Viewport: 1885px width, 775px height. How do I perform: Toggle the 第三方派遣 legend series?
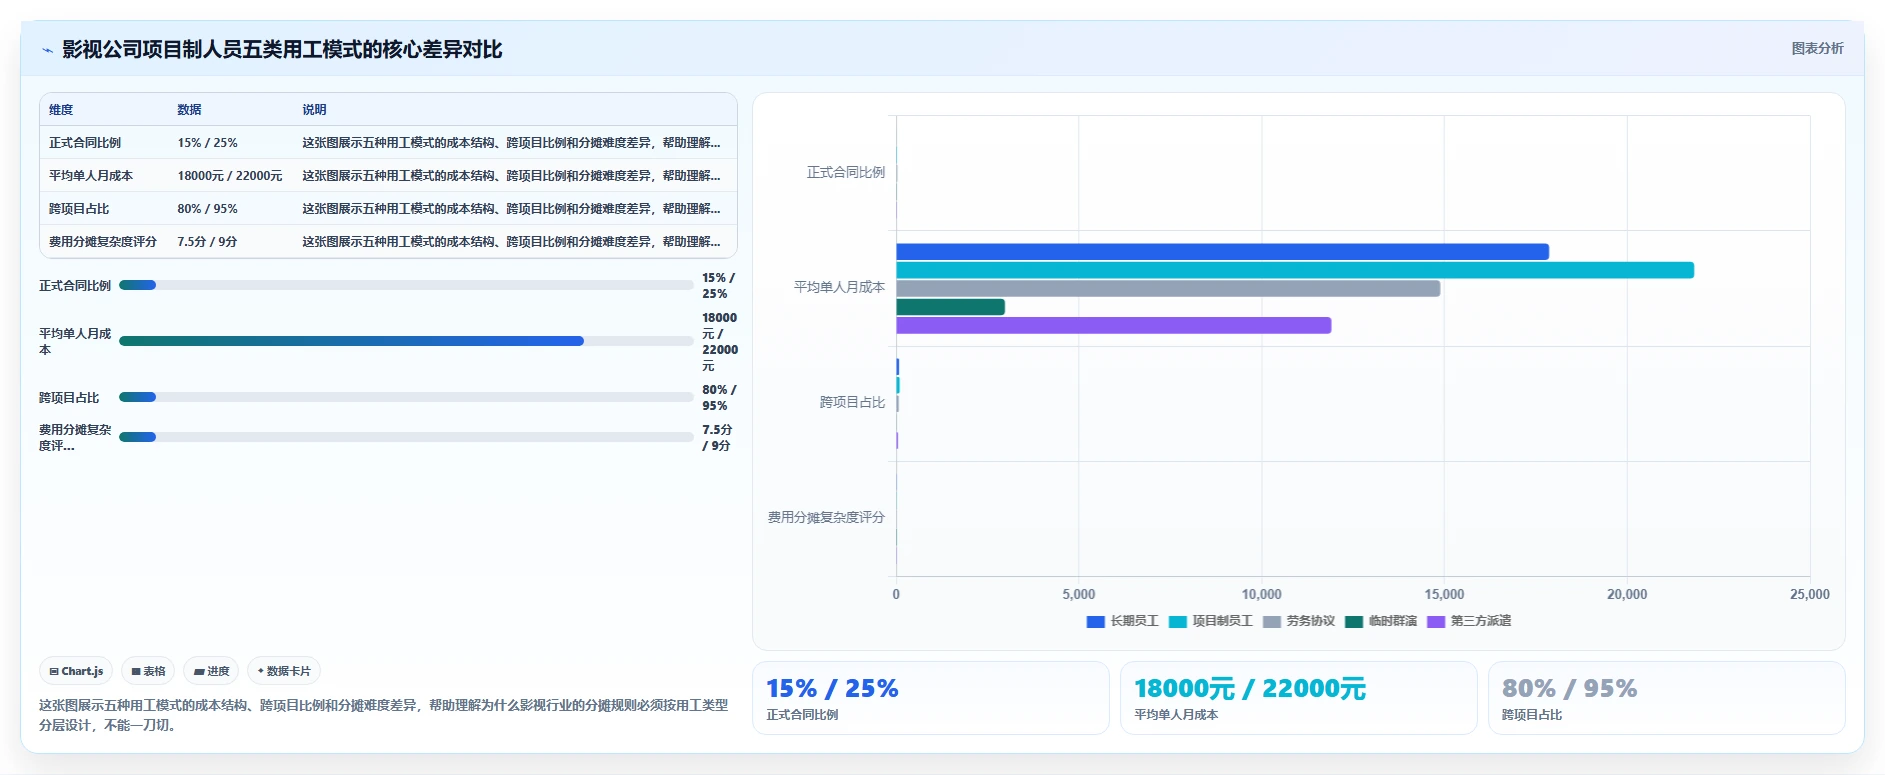click(x=1468, y=621)
